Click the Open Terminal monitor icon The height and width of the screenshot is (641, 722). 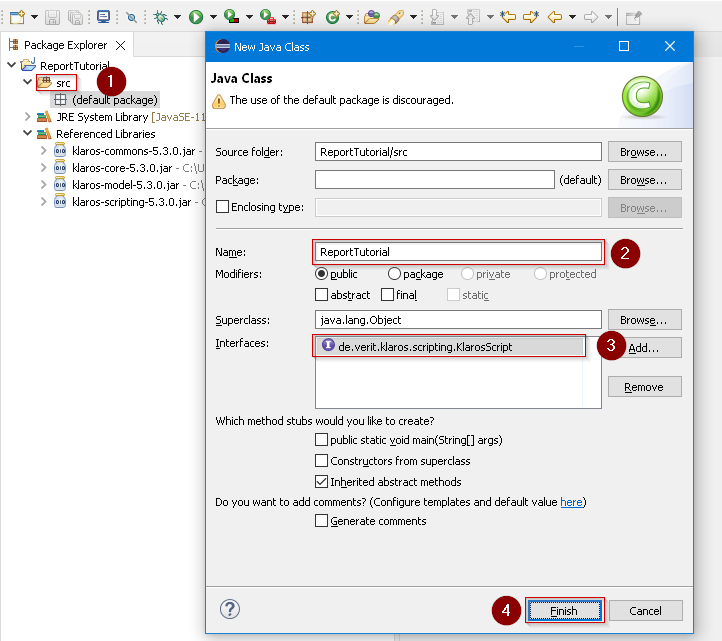click(x=103, y=17)
